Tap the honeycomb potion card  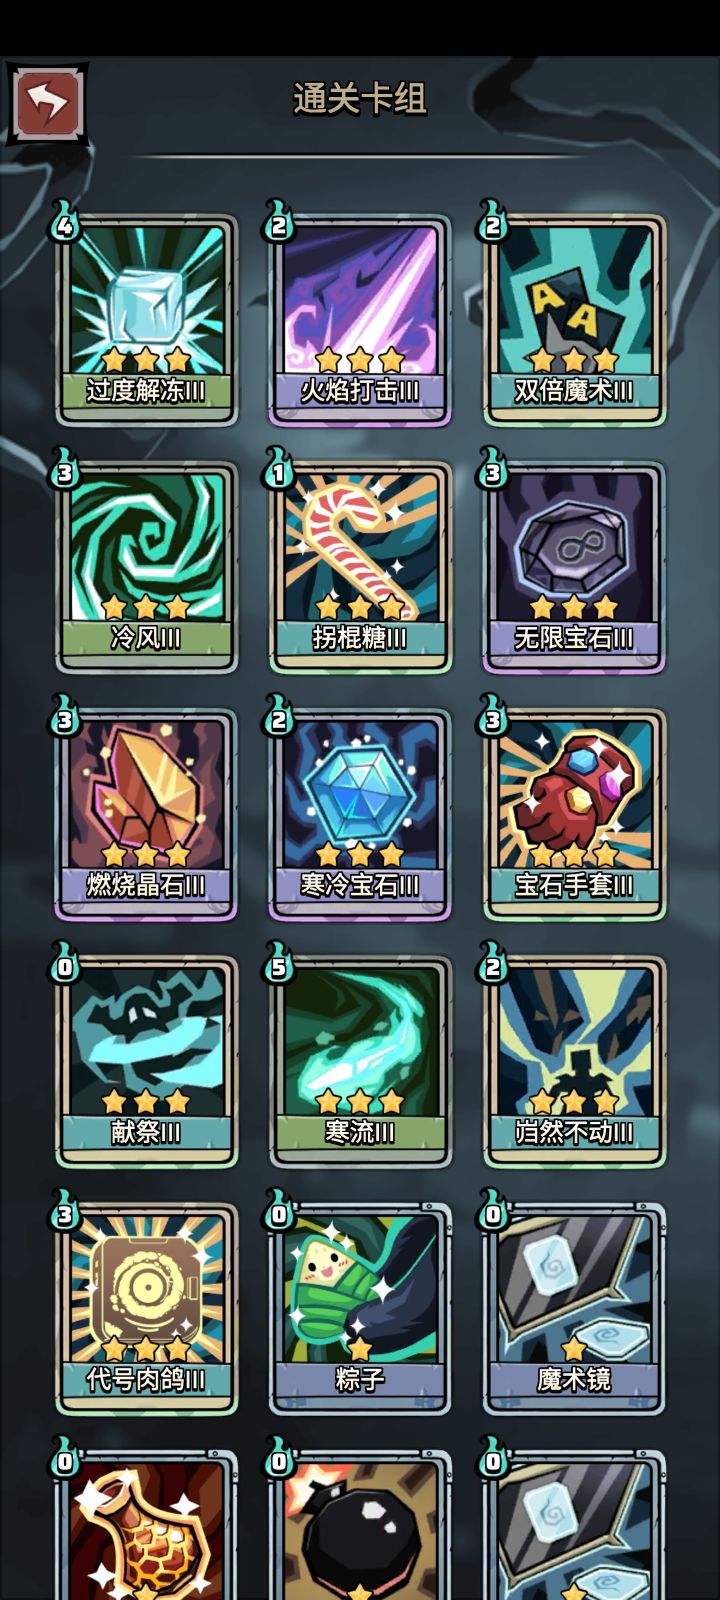point(146,1524)
